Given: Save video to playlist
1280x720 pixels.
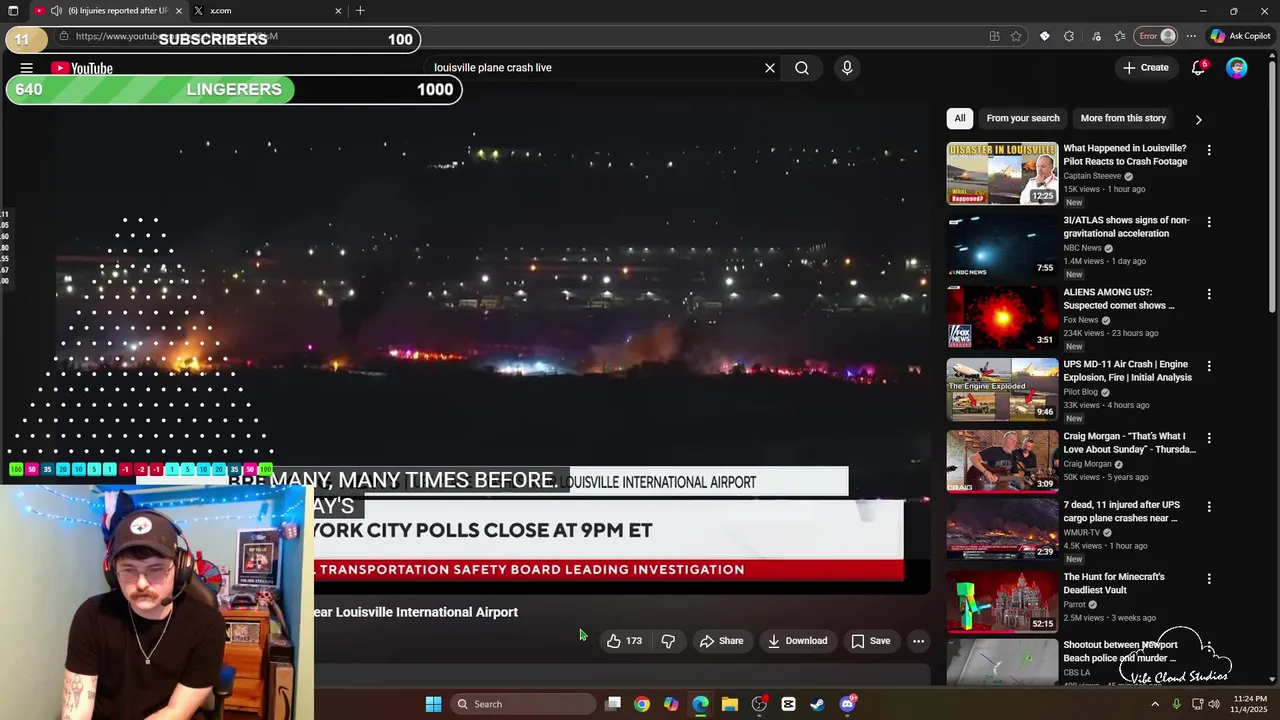Looking at the screenshot, I should (870, 641).
